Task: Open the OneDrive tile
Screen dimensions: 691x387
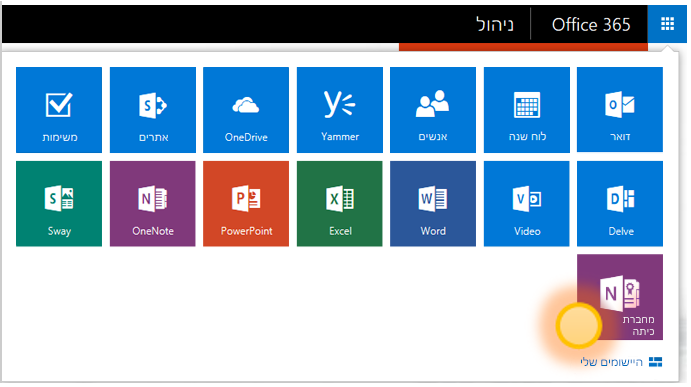Action: coord(246,110)
